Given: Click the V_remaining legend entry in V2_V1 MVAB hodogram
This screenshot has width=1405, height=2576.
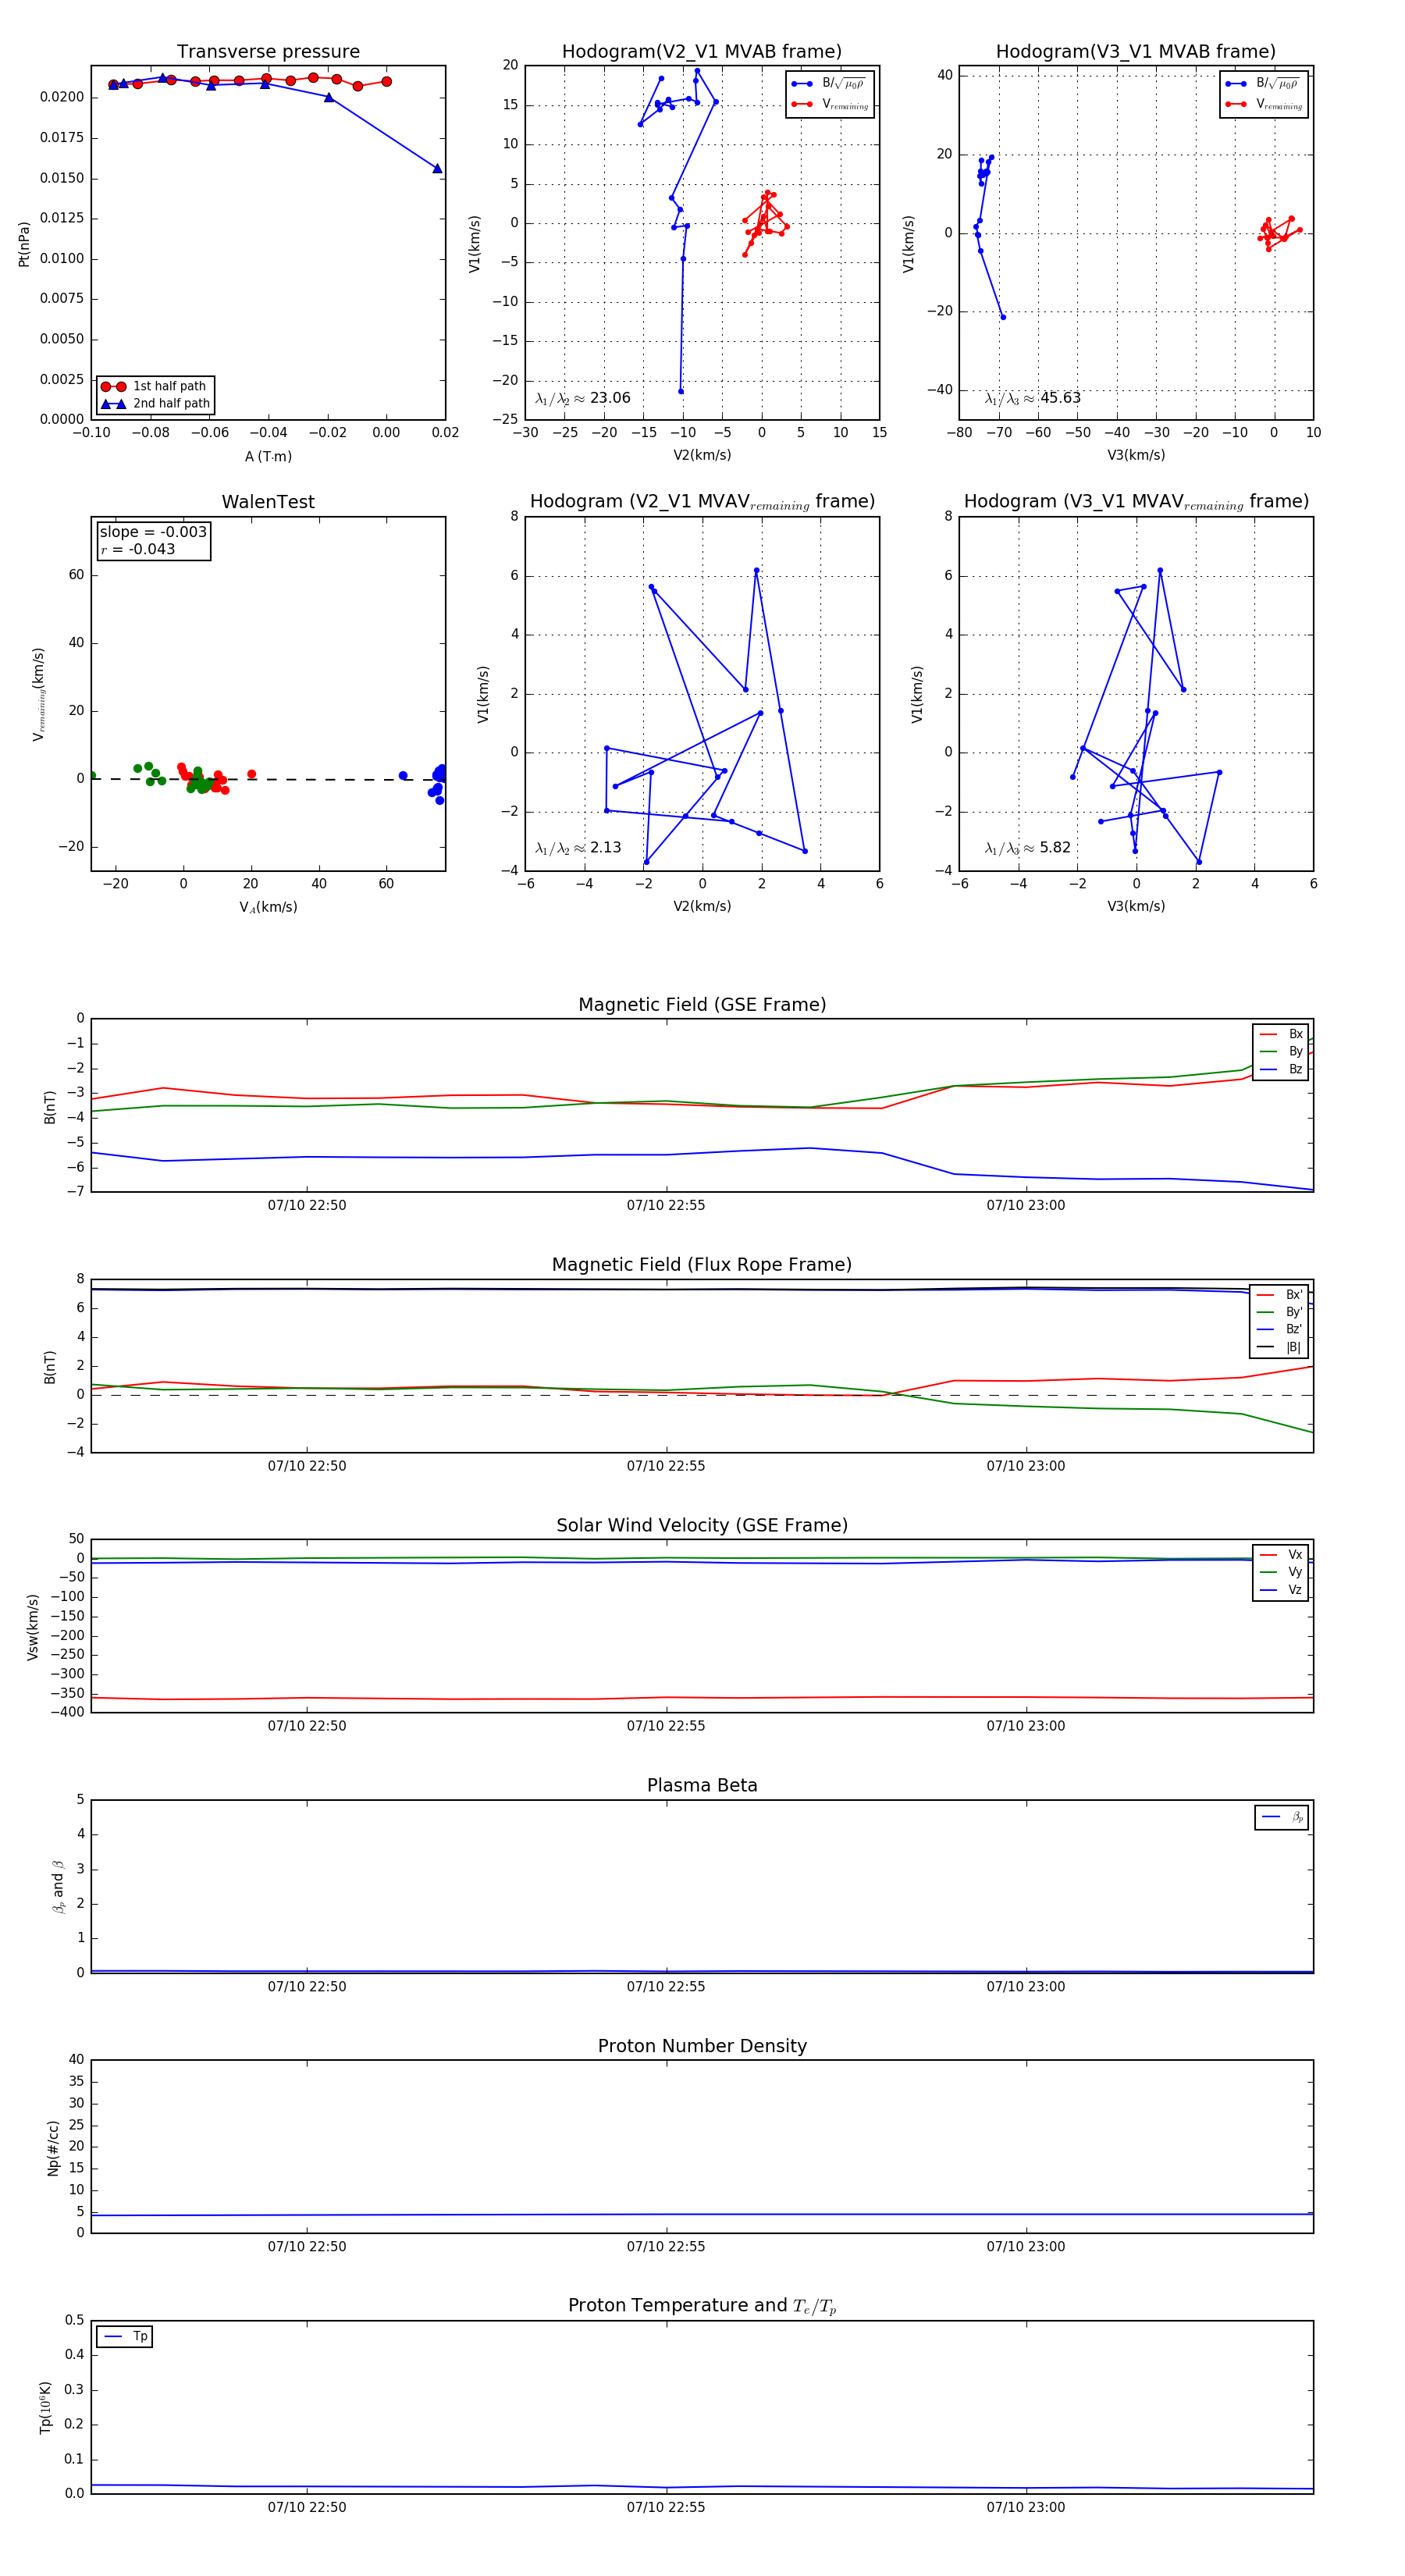Looking at the screenshot, I should (x=830, y=104).
